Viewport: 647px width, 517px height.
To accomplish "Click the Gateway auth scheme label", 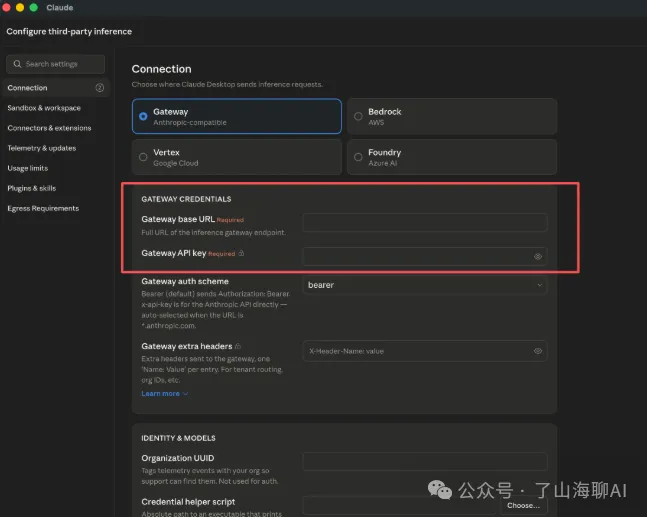I will click(x=185, y=281).
